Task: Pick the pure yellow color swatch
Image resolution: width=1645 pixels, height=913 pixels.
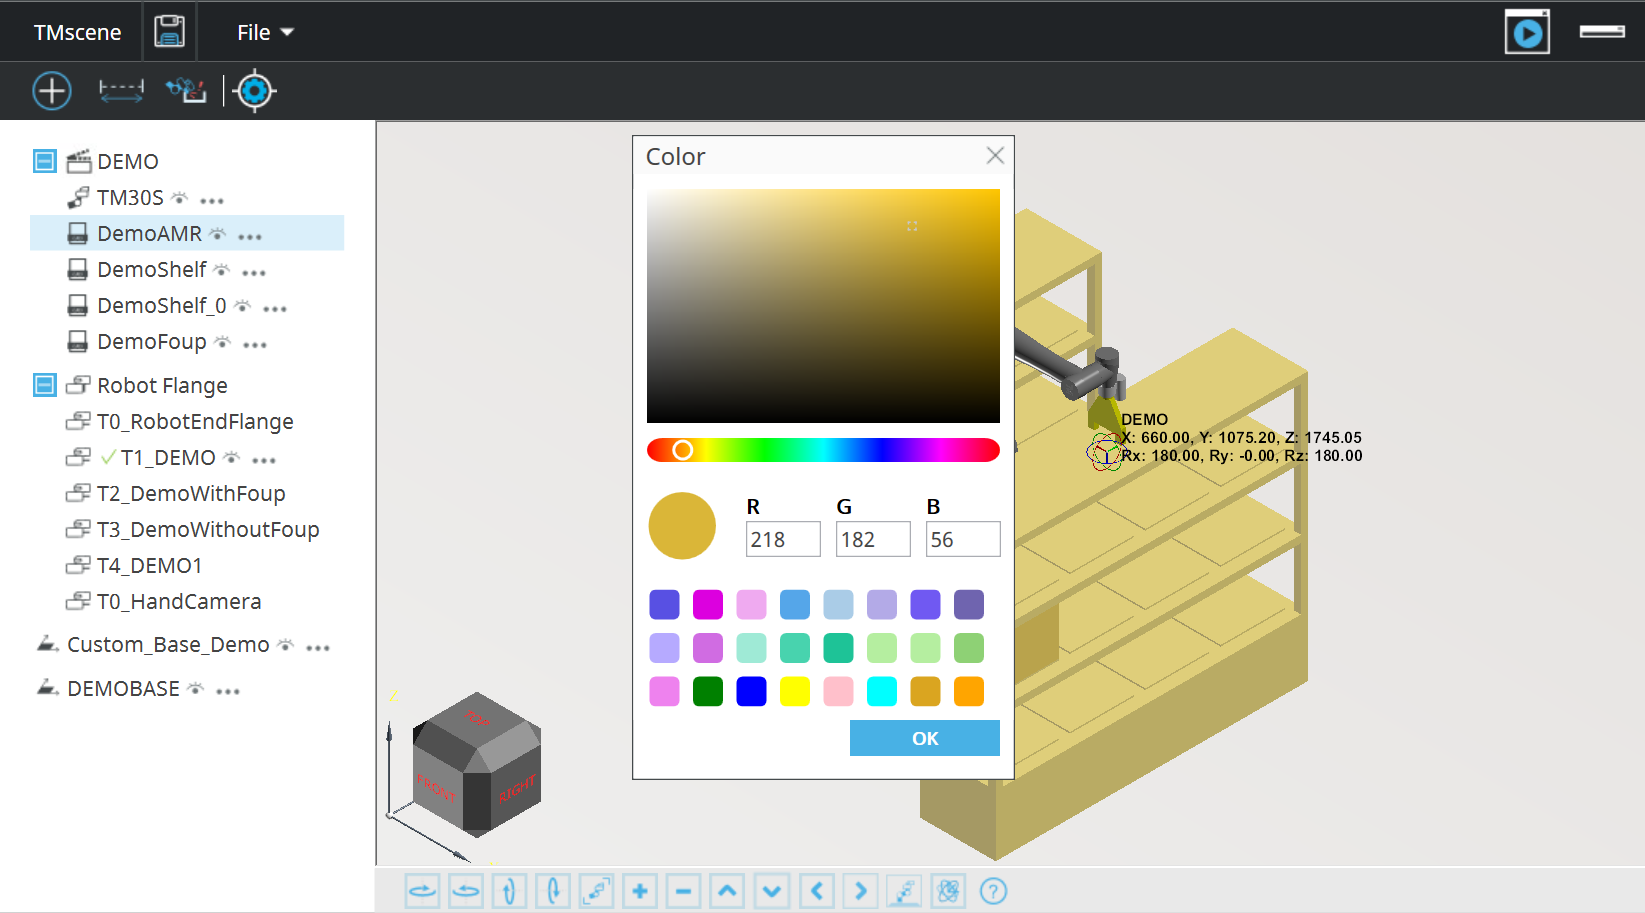Action: [x=795, y=691]
